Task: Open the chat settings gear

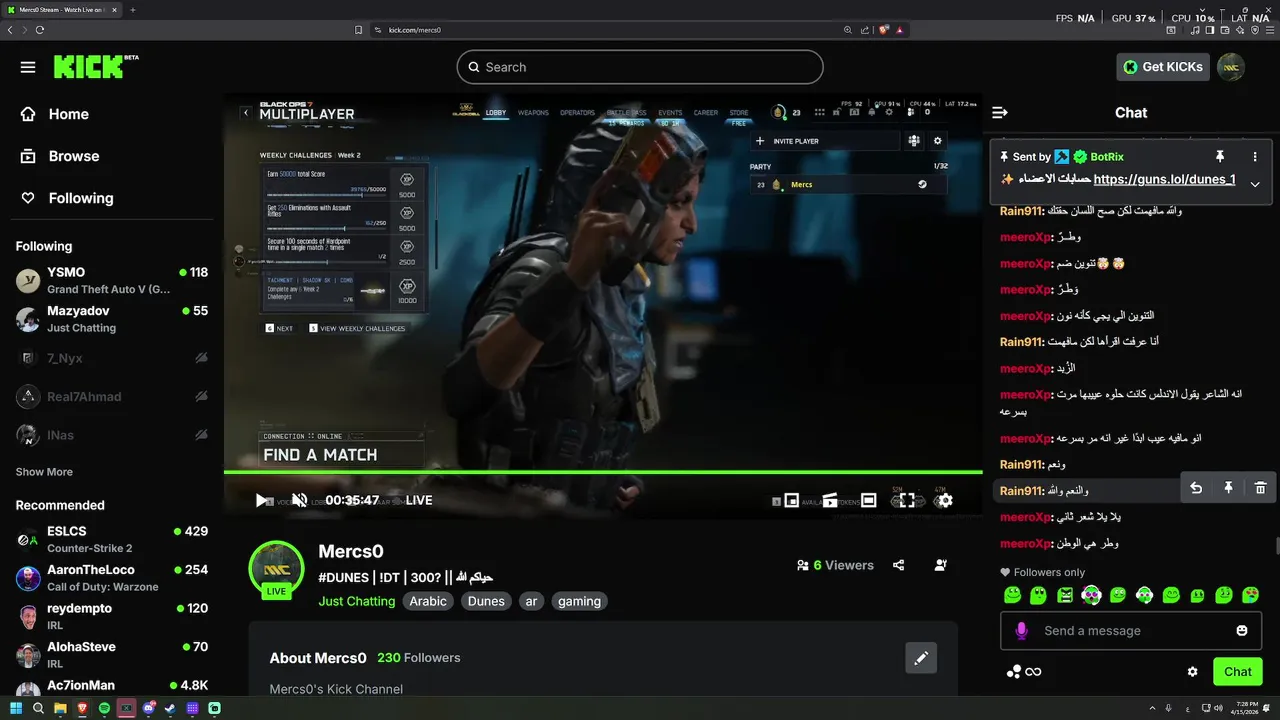Action: point(1192,672)
